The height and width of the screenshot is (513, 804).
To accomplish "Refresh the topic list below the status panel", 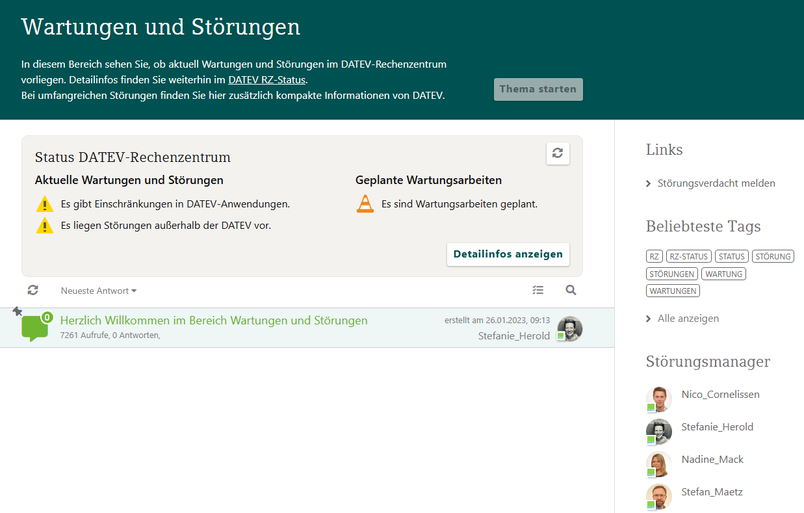I will pos(33,290).
